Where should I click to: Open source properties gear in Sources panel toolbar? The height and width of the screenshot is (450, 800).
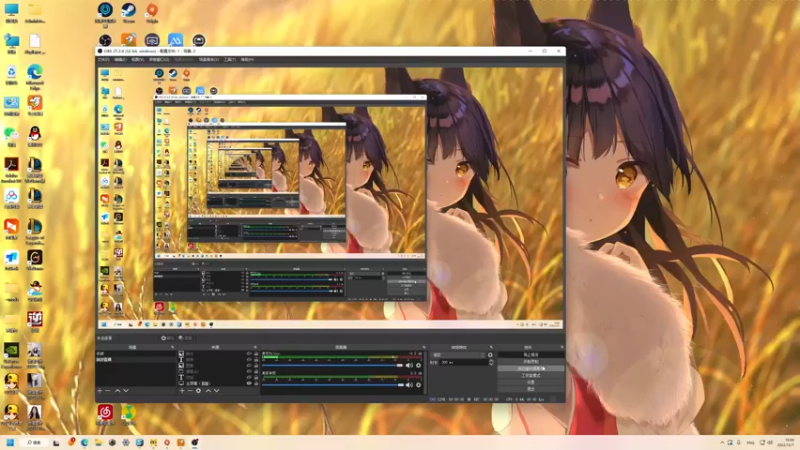point(198,391)
